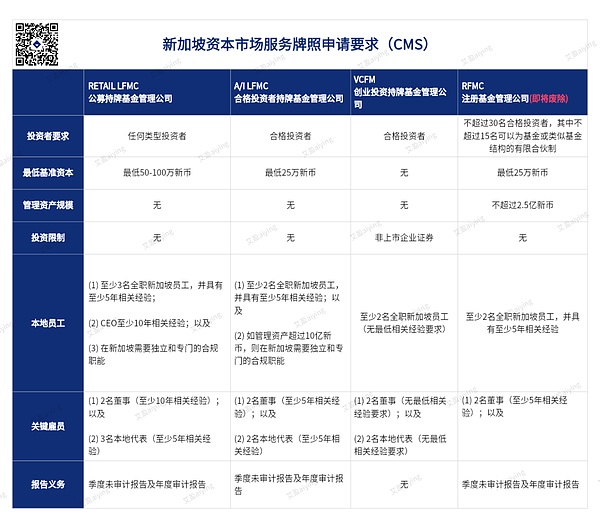Click the 关键雇员 row header
This screenshot has height=521, width=600.
click(47, 425)
